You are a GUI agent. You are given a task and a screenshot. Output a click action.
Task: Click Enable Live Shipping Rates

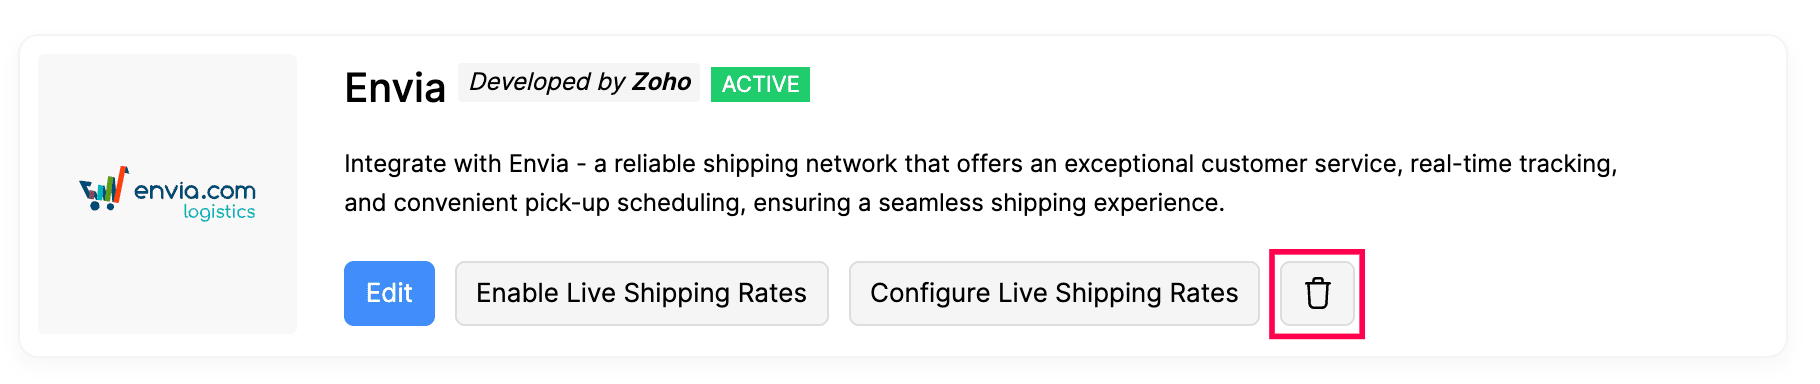coord(641,293)
